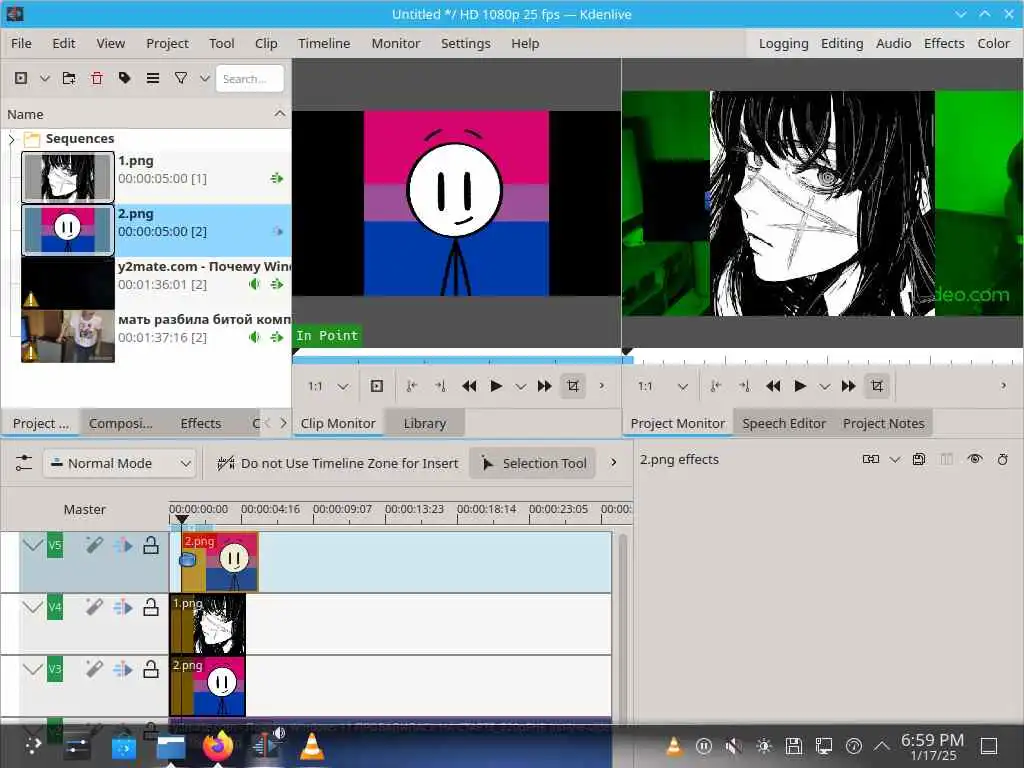1024x768 pixels.
Task: Lock the V5 track
Action: click(x=151, y=545)
